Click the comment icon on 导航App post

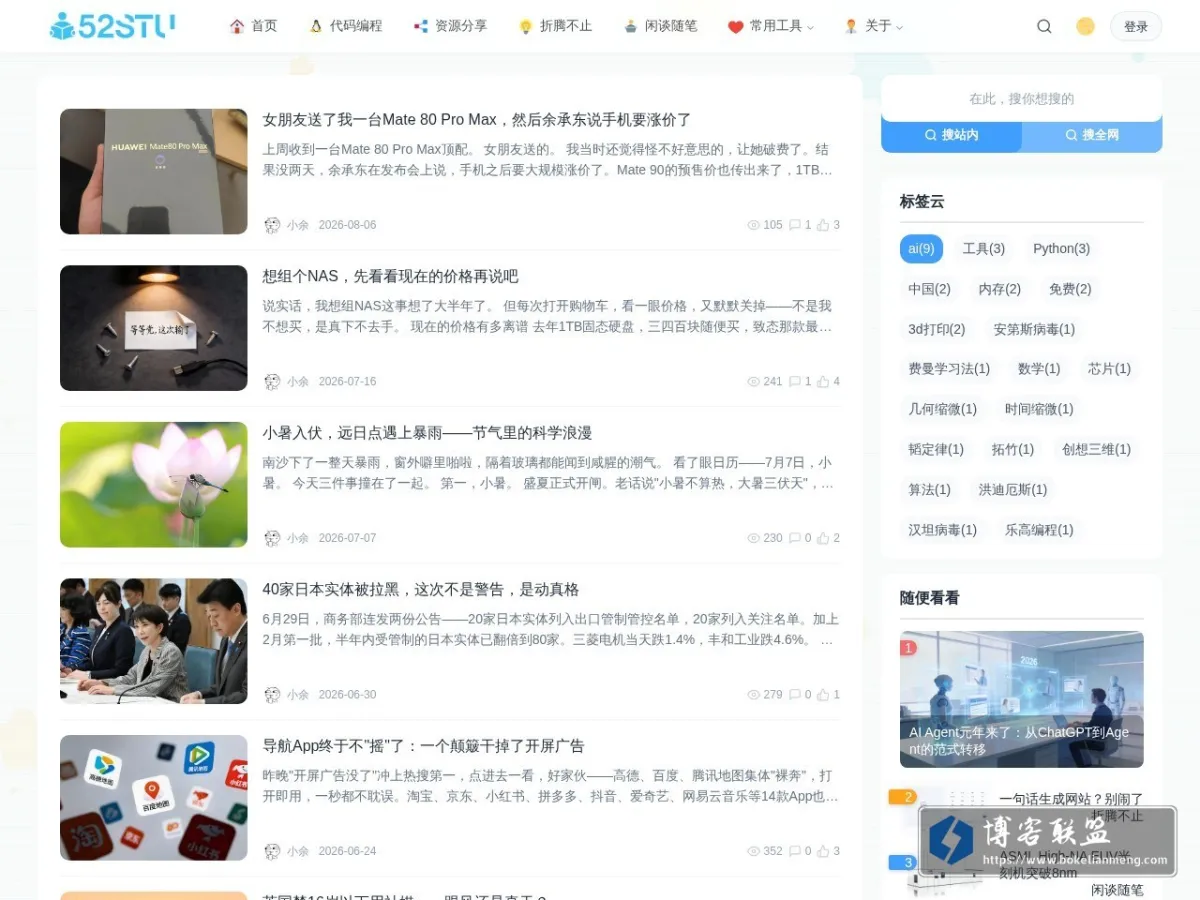pos(795,851)
